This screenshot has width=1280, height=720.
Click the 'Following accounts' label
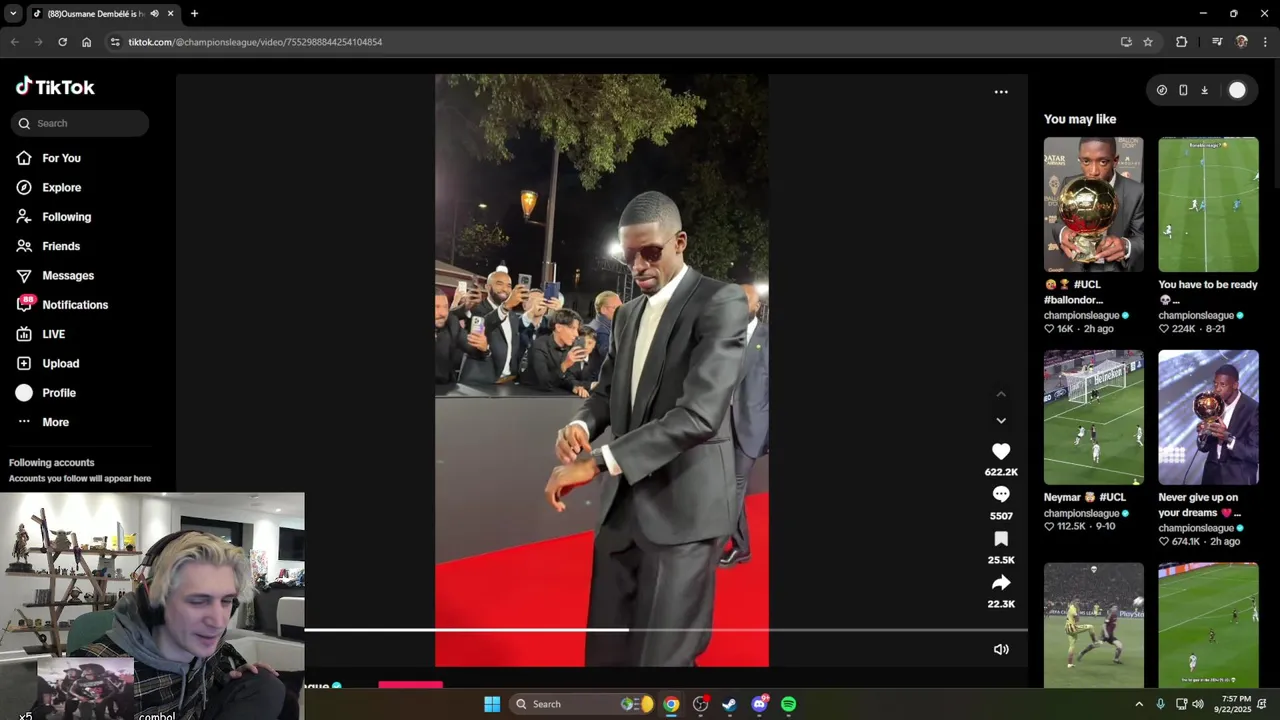[x=52, y=462]
